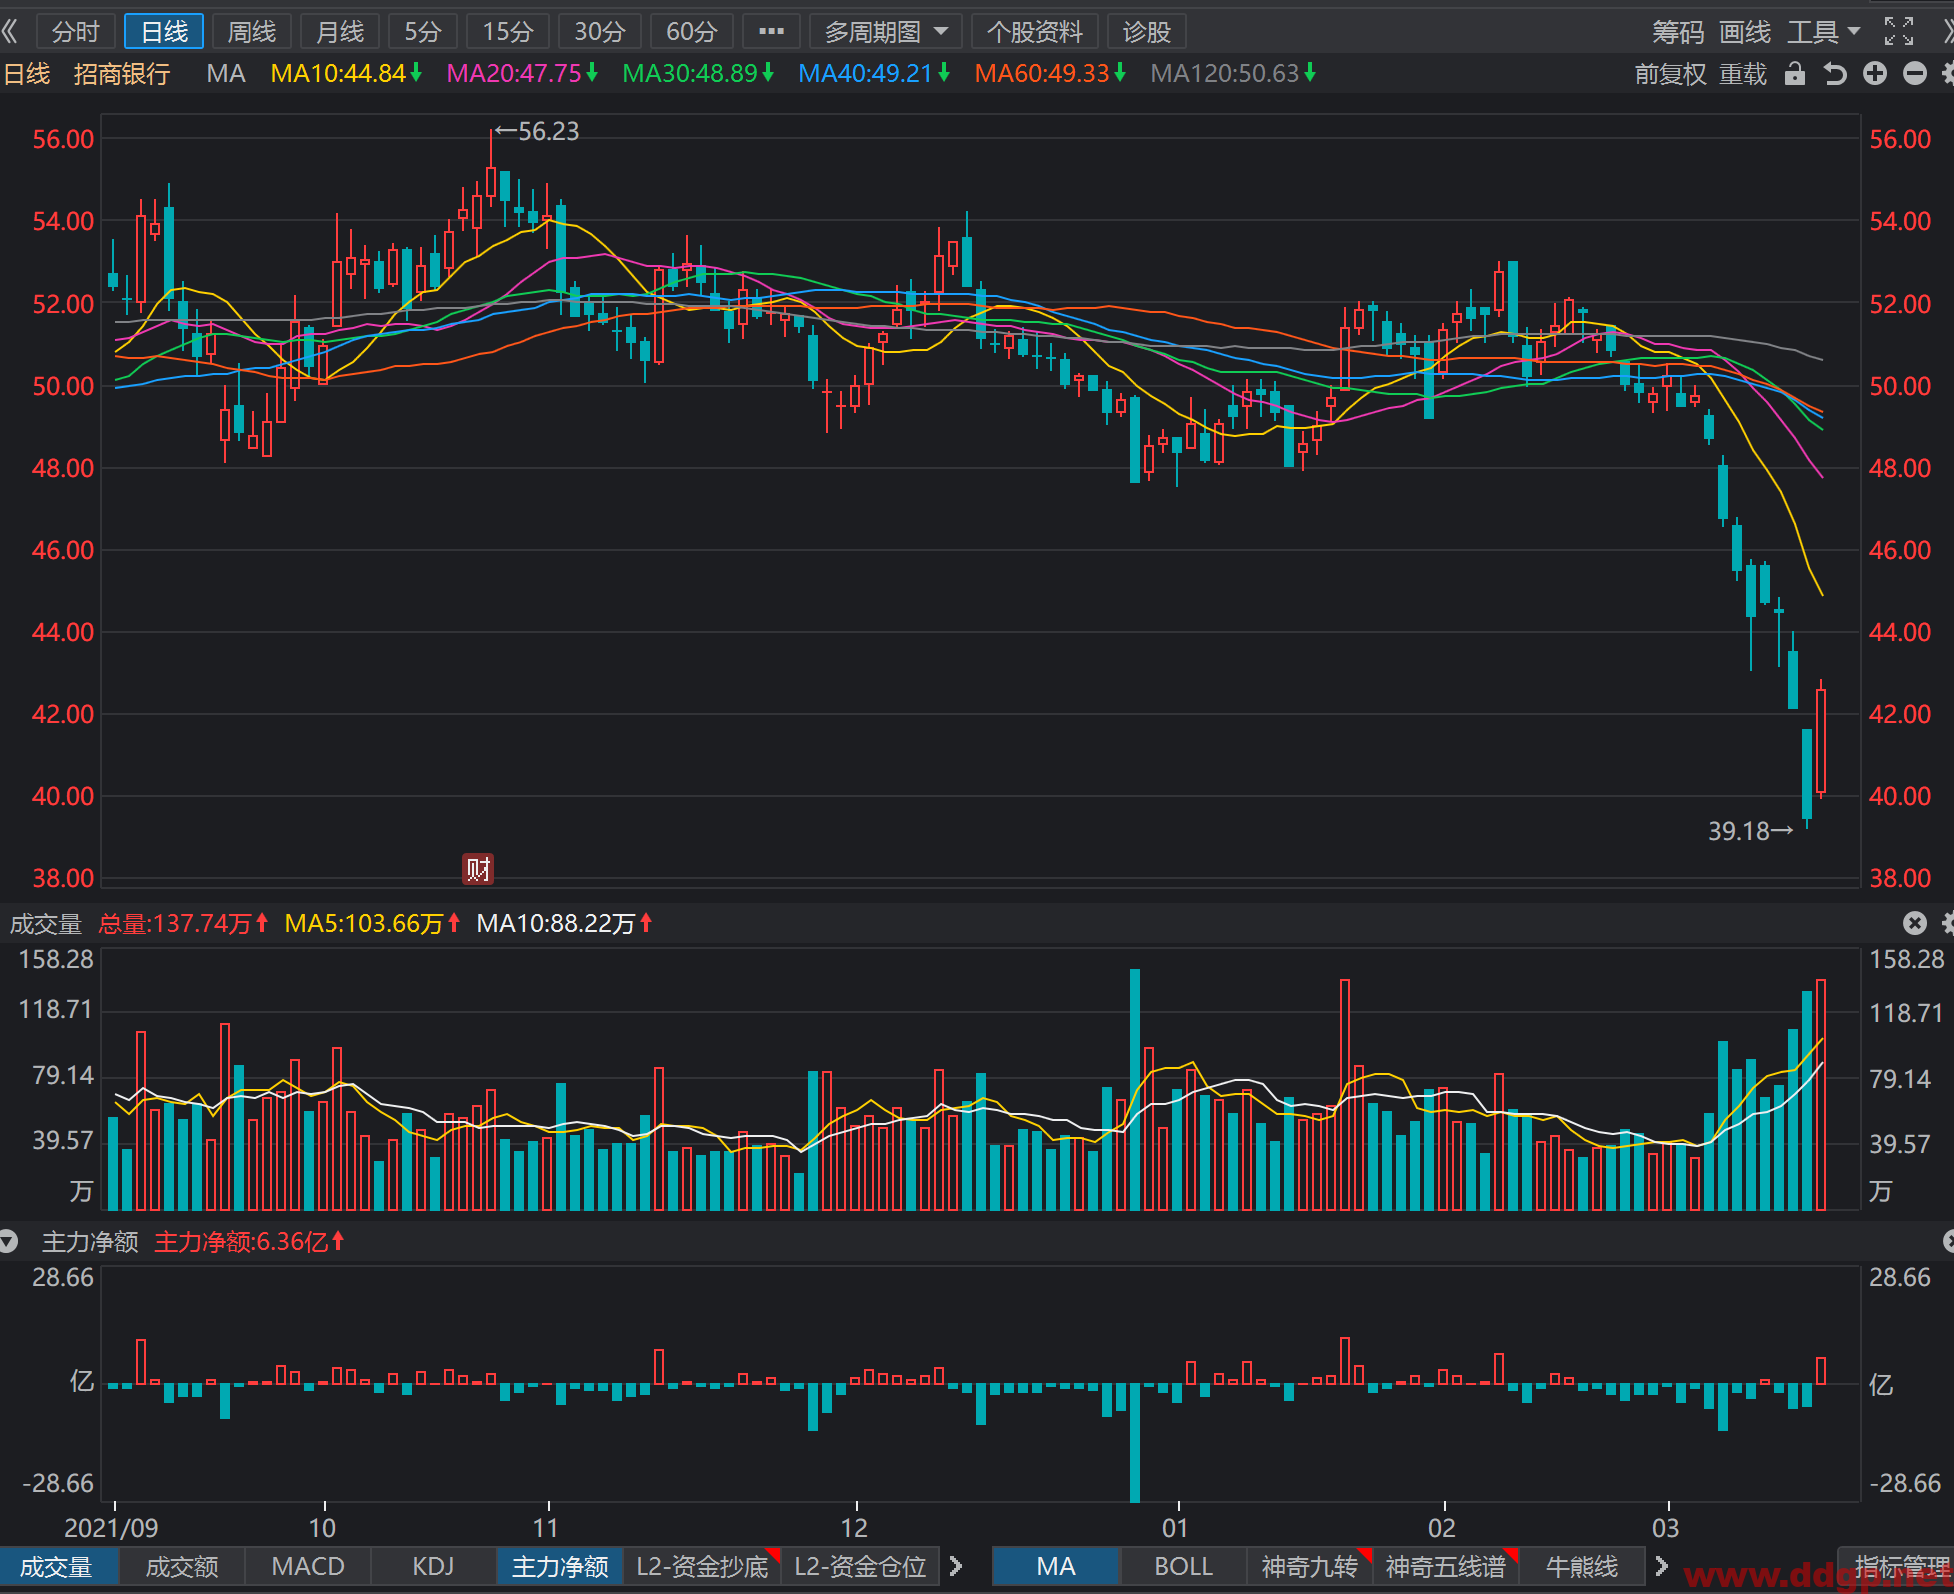Select the 牛熊线 overlay tab
The image size is (1954, 1594).
click(1582, 1566)
